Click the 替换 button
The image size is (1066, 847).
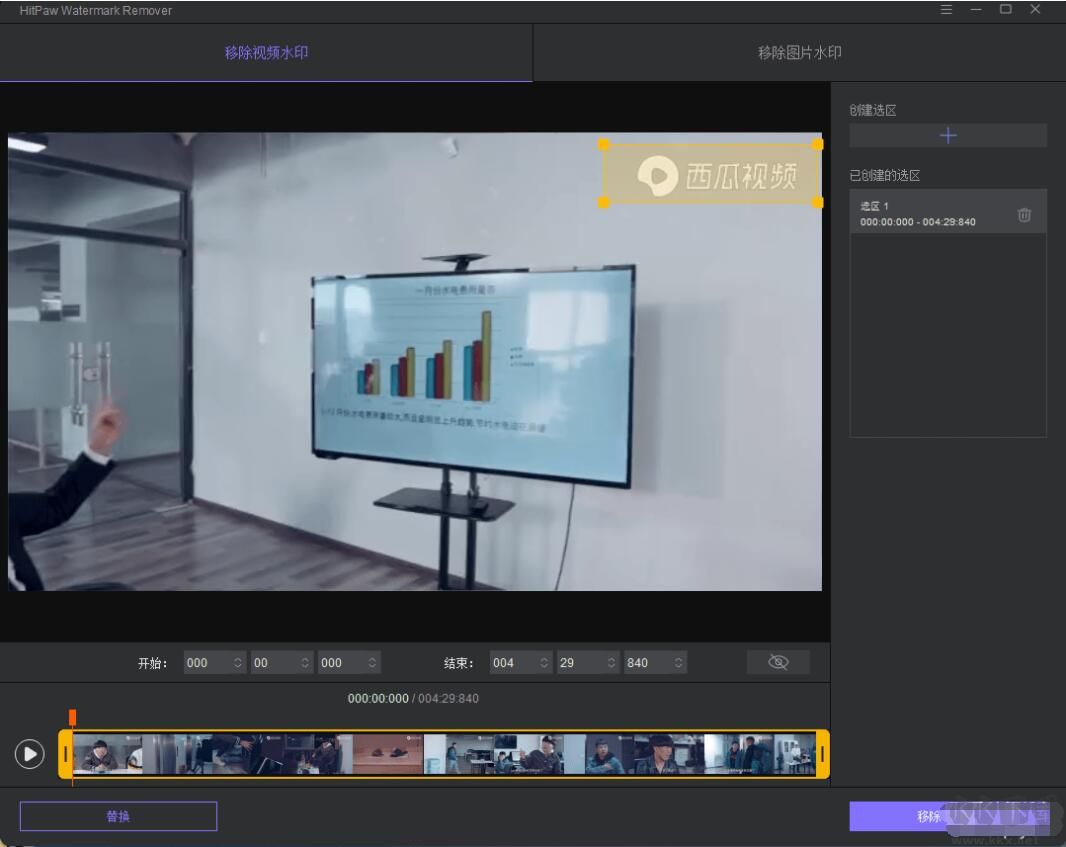pyautogui.click(x=118, y=816)
